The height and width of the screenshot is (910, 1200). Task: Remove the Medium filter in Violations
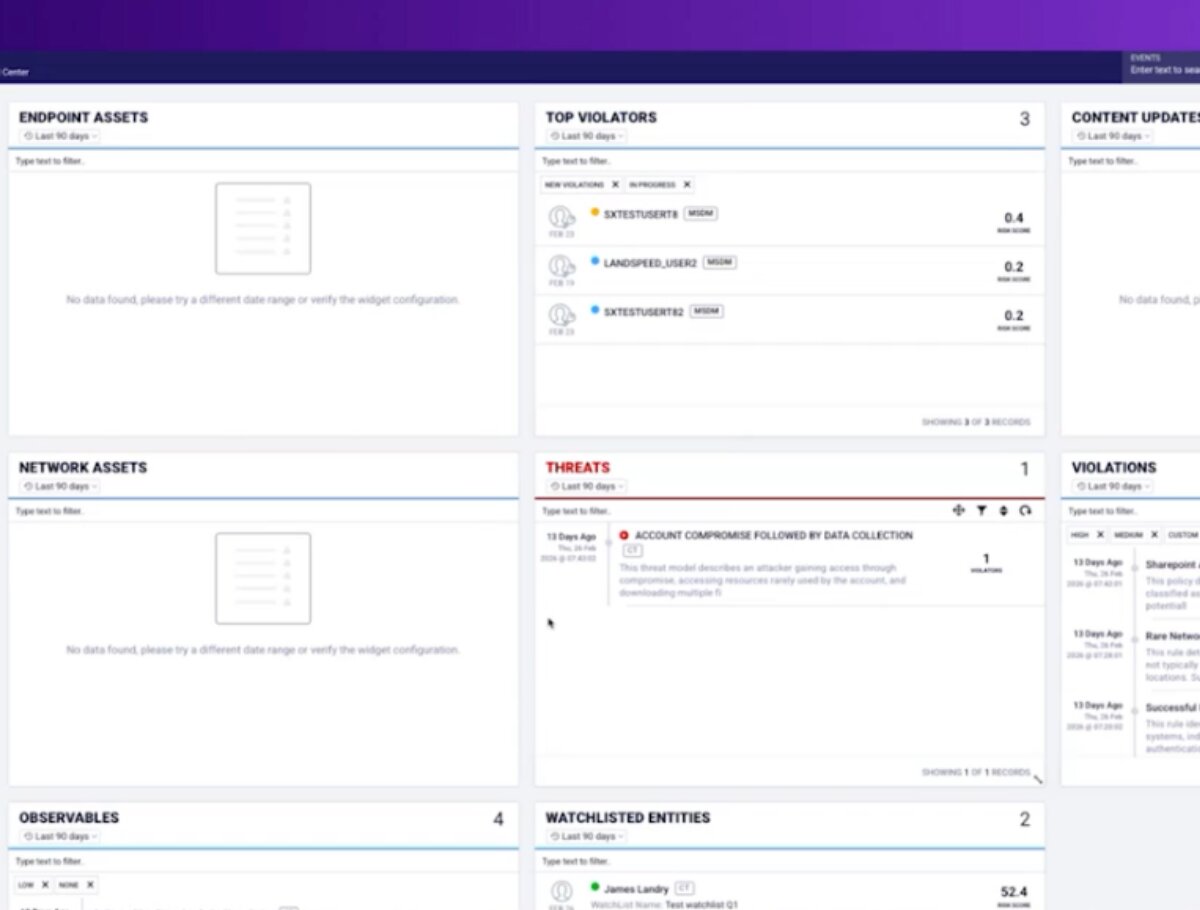click(x=1153, y=535)
